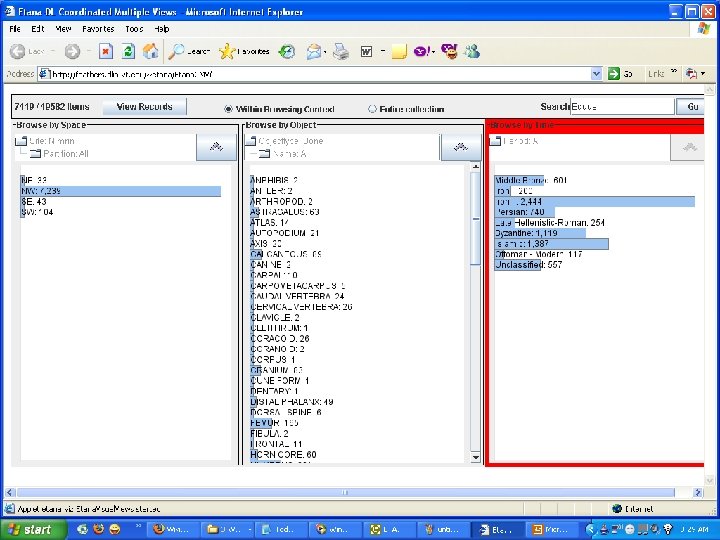Click the Site folder icon in Space panel
Viewport: 720px width, 540px height.
coord(21,141)
